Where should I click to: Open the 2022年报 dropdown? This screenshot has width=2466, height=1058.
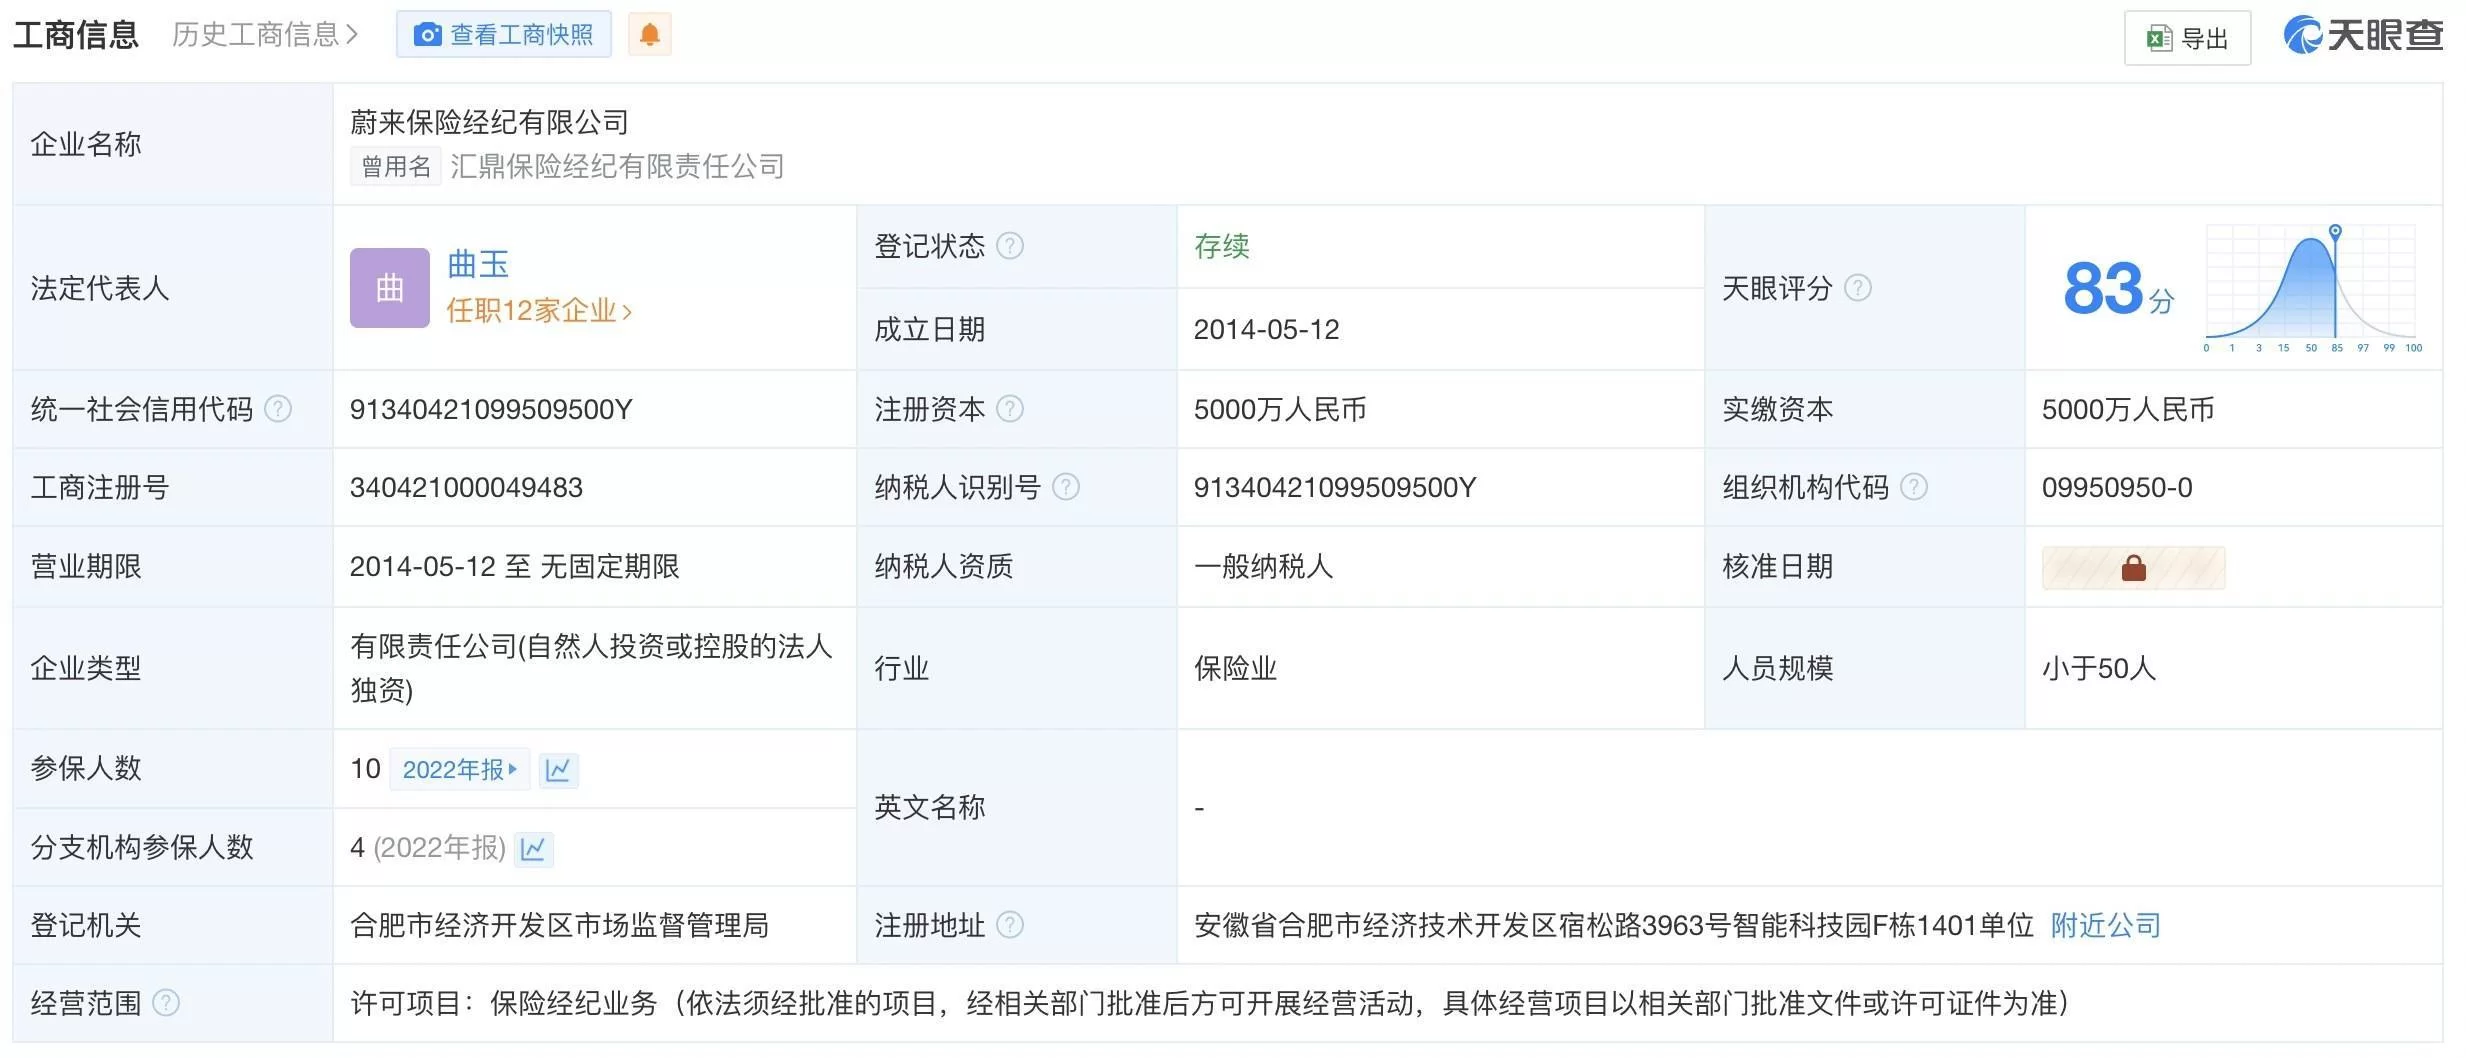click(x=459, y=770)
